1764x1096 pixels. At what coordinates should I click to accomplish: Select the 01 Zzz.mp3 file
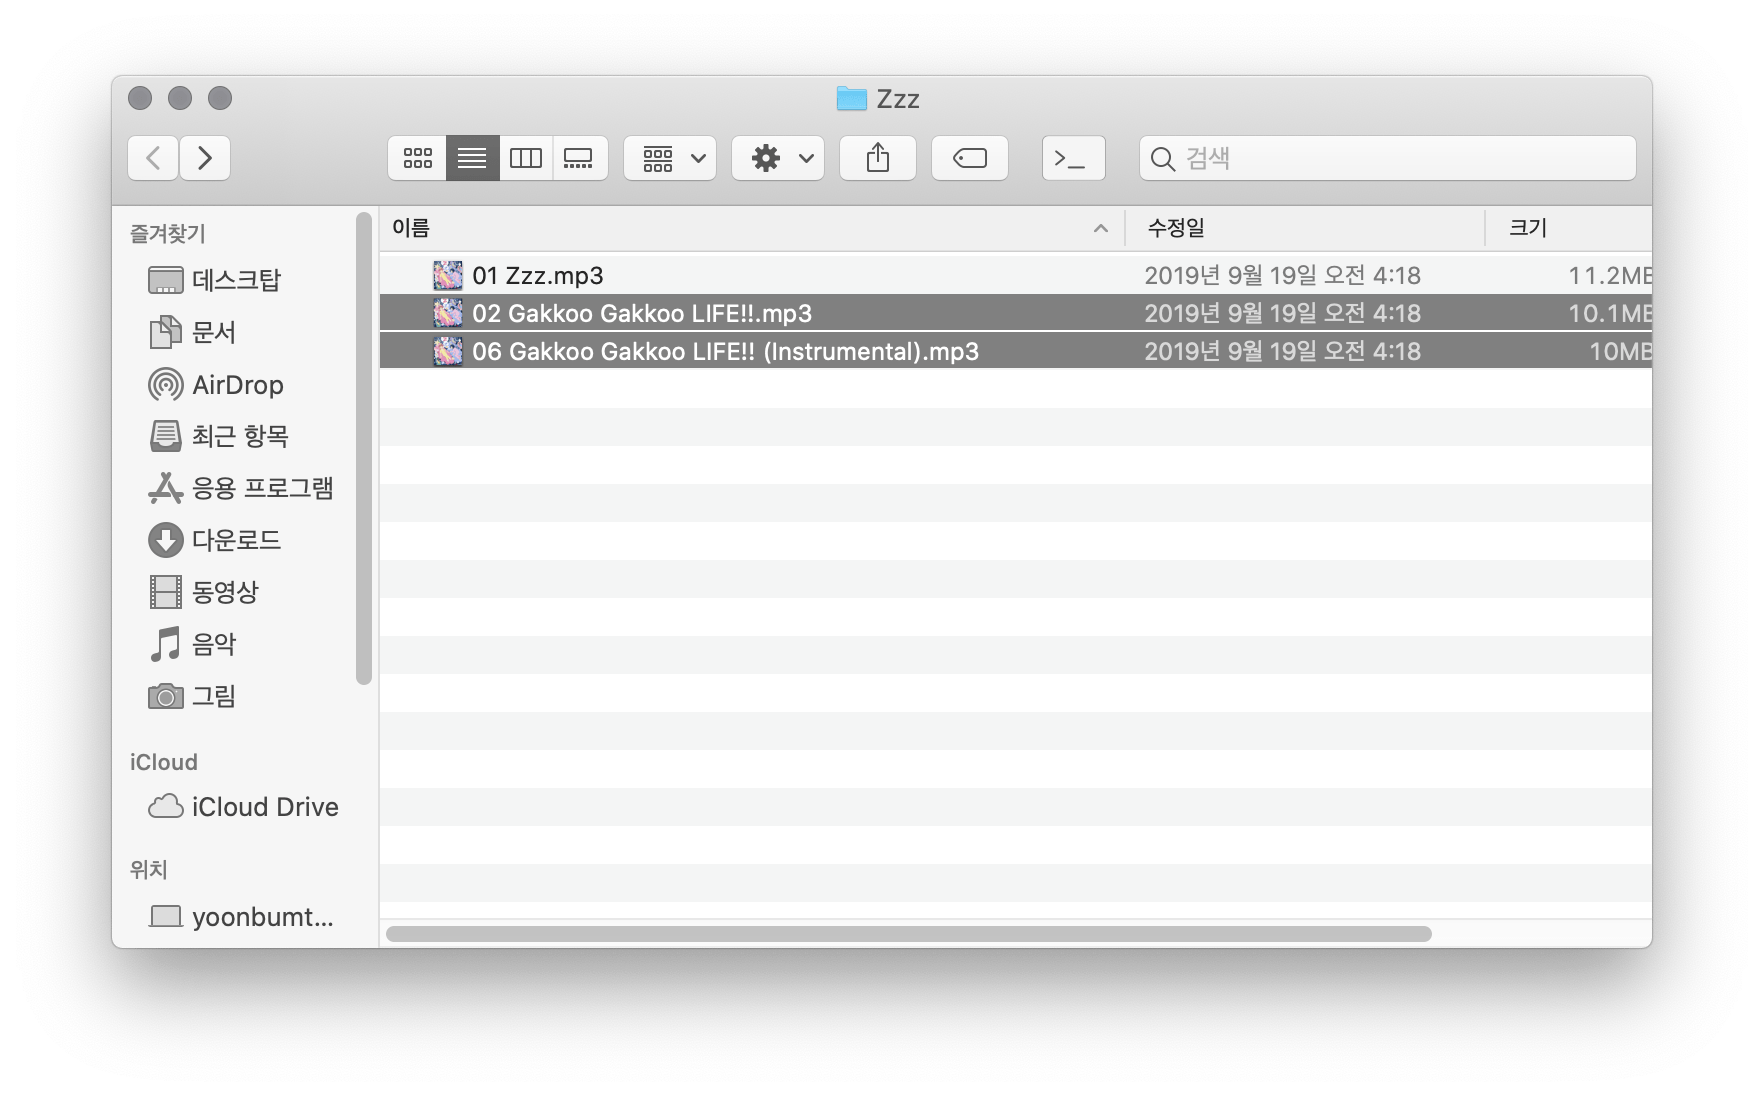(538, 275)
